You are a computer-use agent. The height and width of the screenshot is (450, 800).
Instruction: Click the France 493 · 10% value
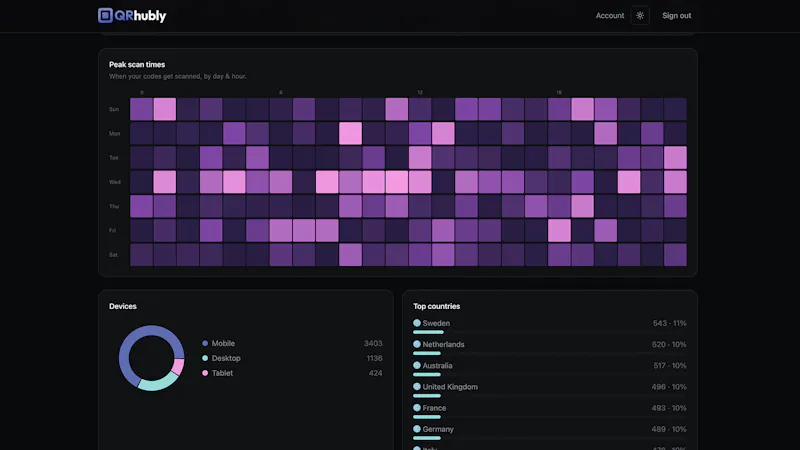669,408
